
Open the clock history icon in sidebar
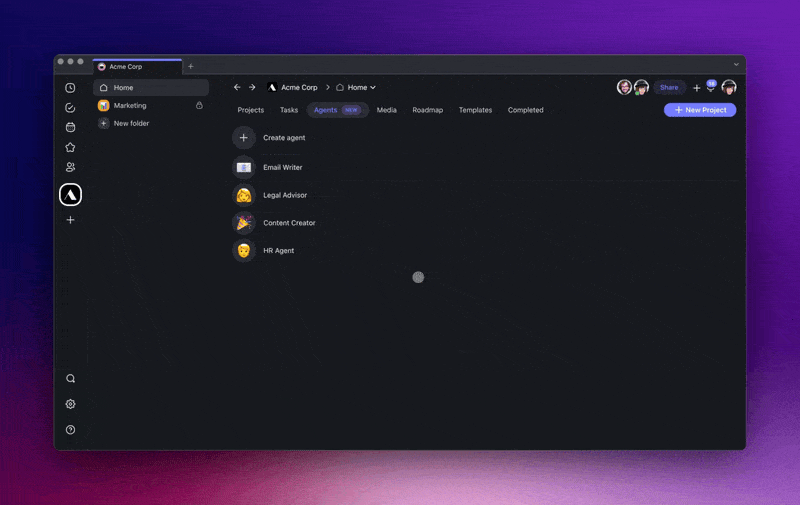70,88
